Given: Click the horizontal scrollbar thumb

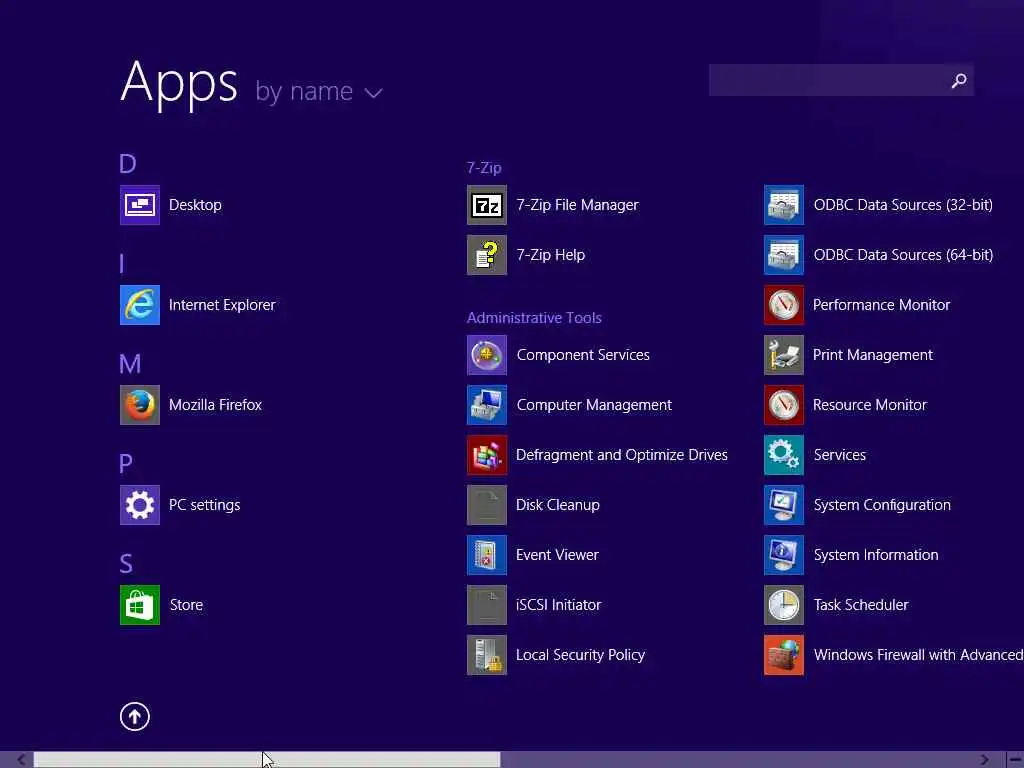Looking at the screenshot, I should [x=267, y=760].
